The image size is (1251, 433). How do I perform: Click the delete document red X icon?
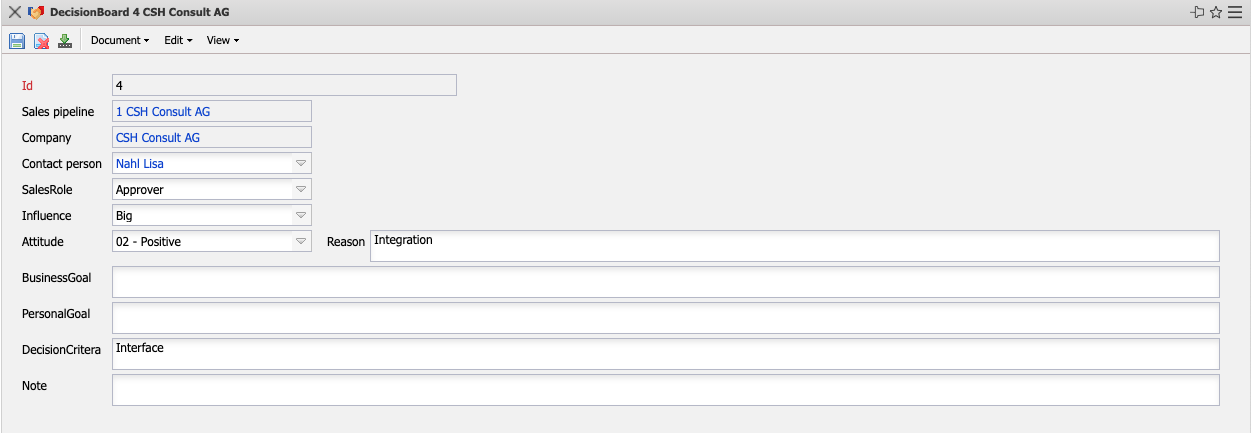point(42,41)
